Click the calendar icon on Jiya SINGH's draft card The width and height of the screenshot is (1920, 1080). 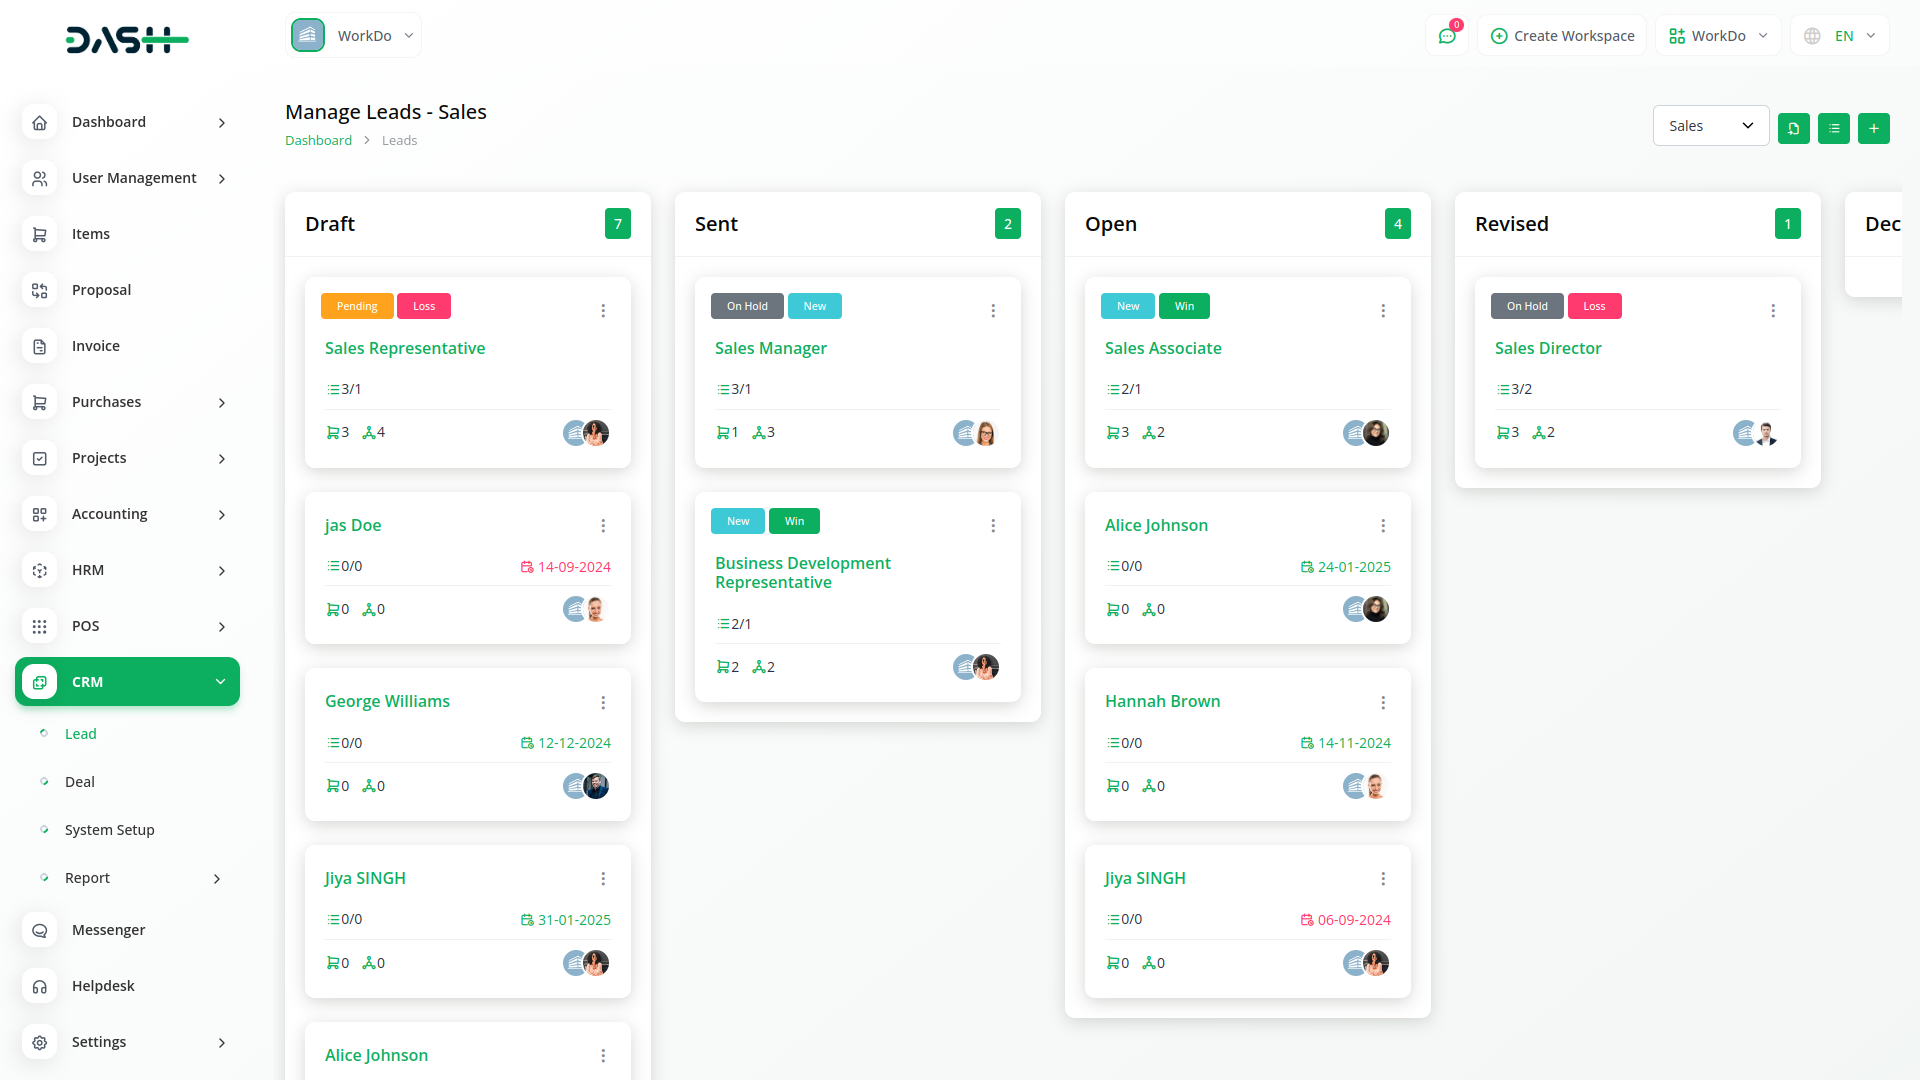pos(528,919)
